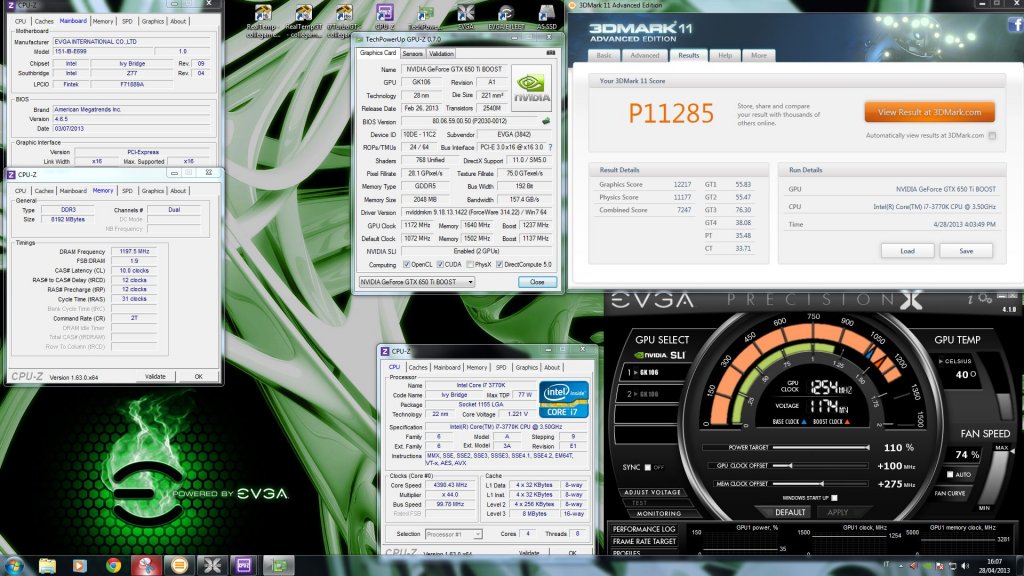Enable the Windows Start Up checkbox
The image size is (1024, 576).
pos(834,498)
